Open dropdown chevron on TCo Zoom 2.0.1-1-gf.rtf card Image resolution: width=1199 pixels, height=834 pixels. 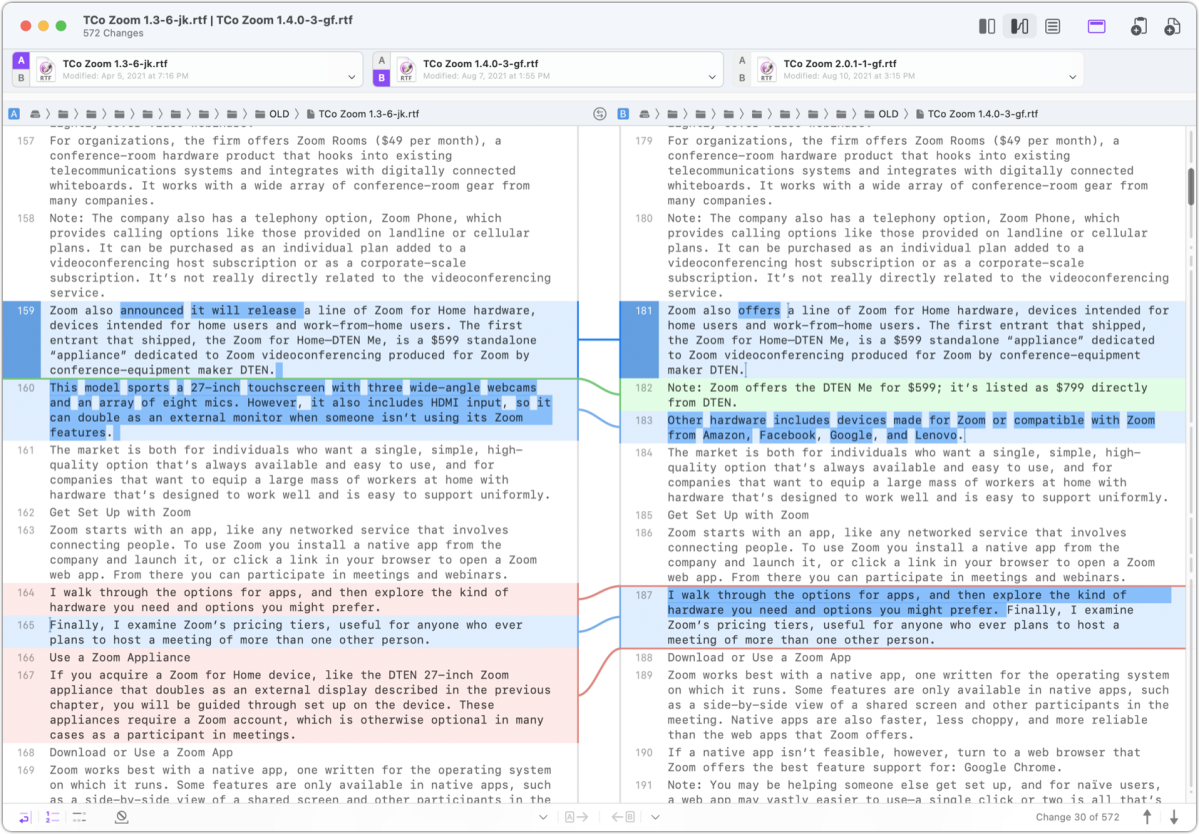(x=1072, y=77)
